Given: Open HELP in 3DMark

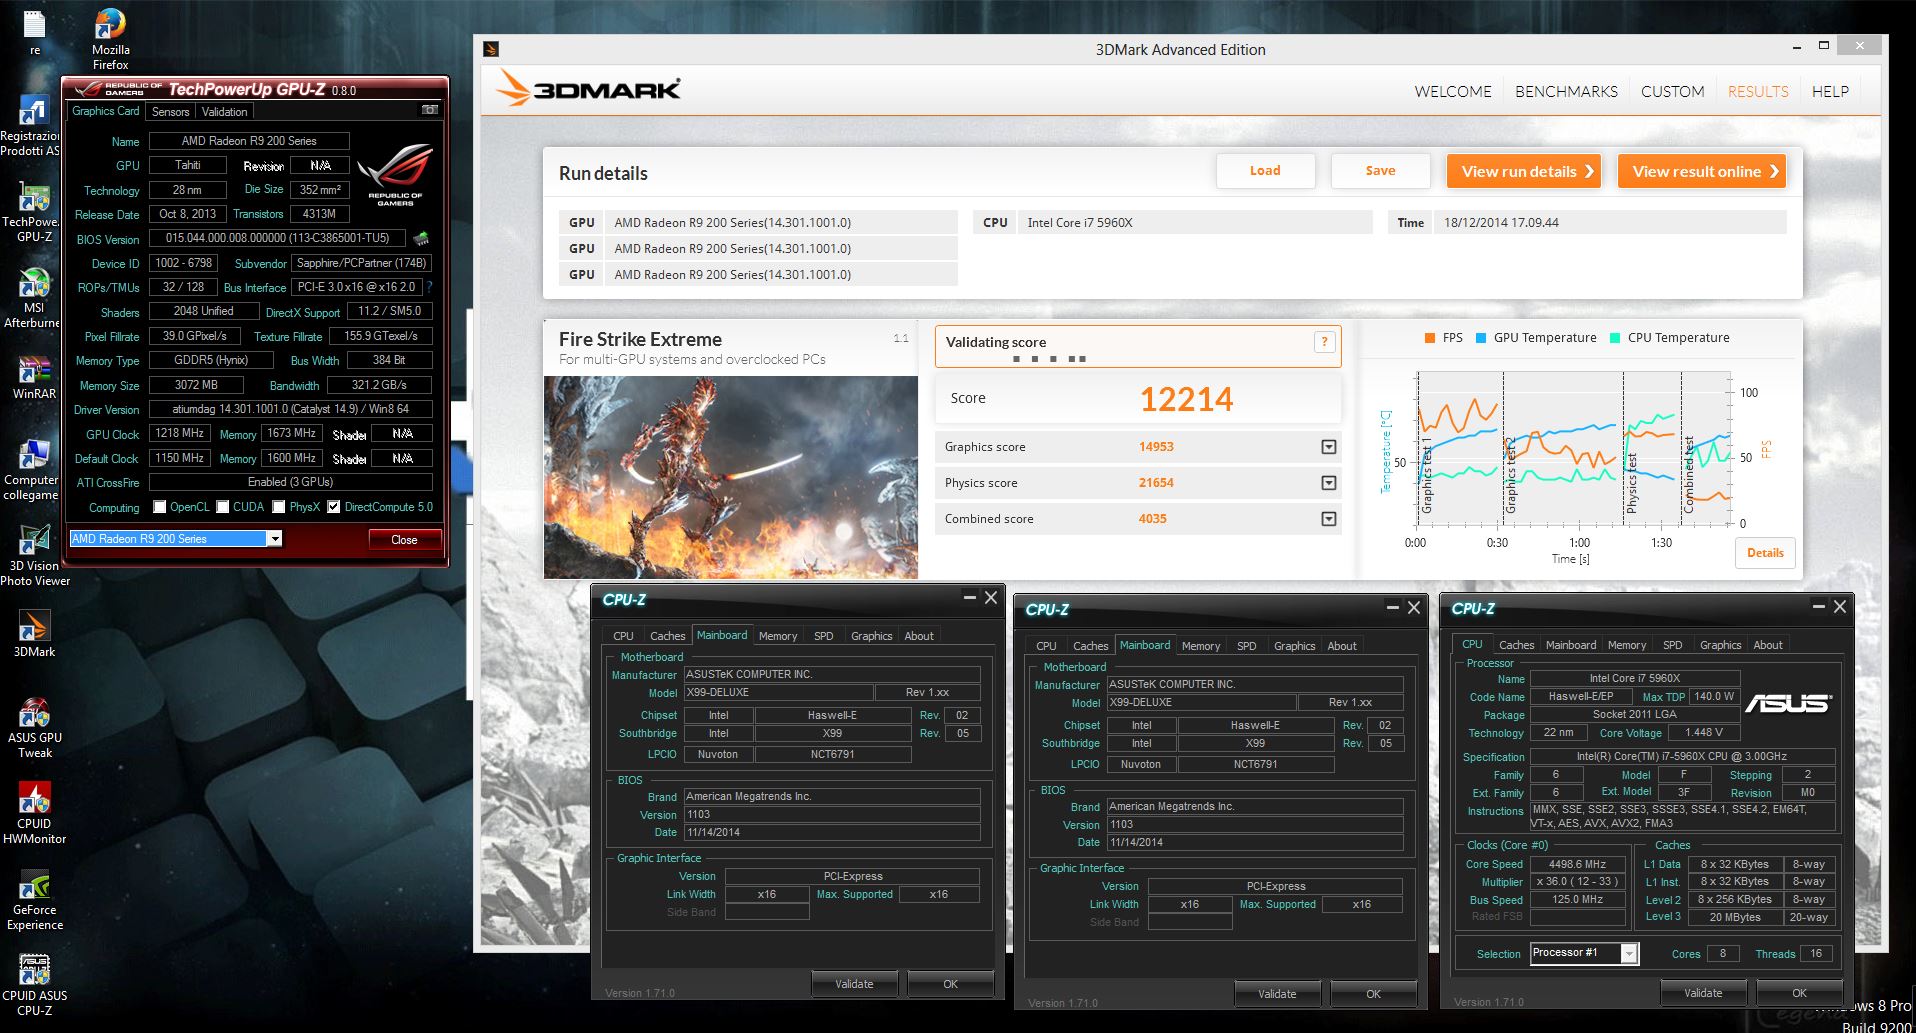Looking at the screenshot, I should coord(1830,91).
